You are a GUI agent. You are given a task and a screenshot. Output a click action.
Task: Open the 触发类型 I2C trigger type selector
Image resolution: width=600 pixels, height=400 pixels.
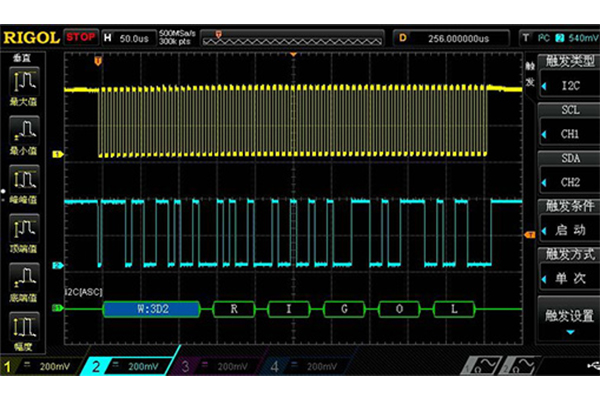[565, 74]
